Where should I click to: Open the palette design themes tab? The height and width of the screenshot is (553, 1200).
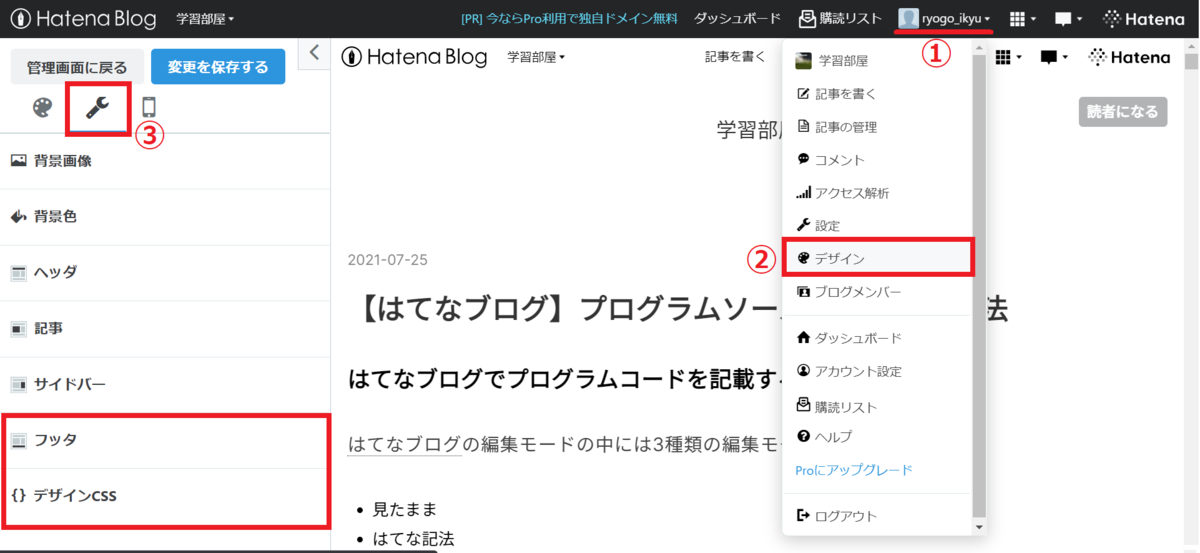[42, 108]
